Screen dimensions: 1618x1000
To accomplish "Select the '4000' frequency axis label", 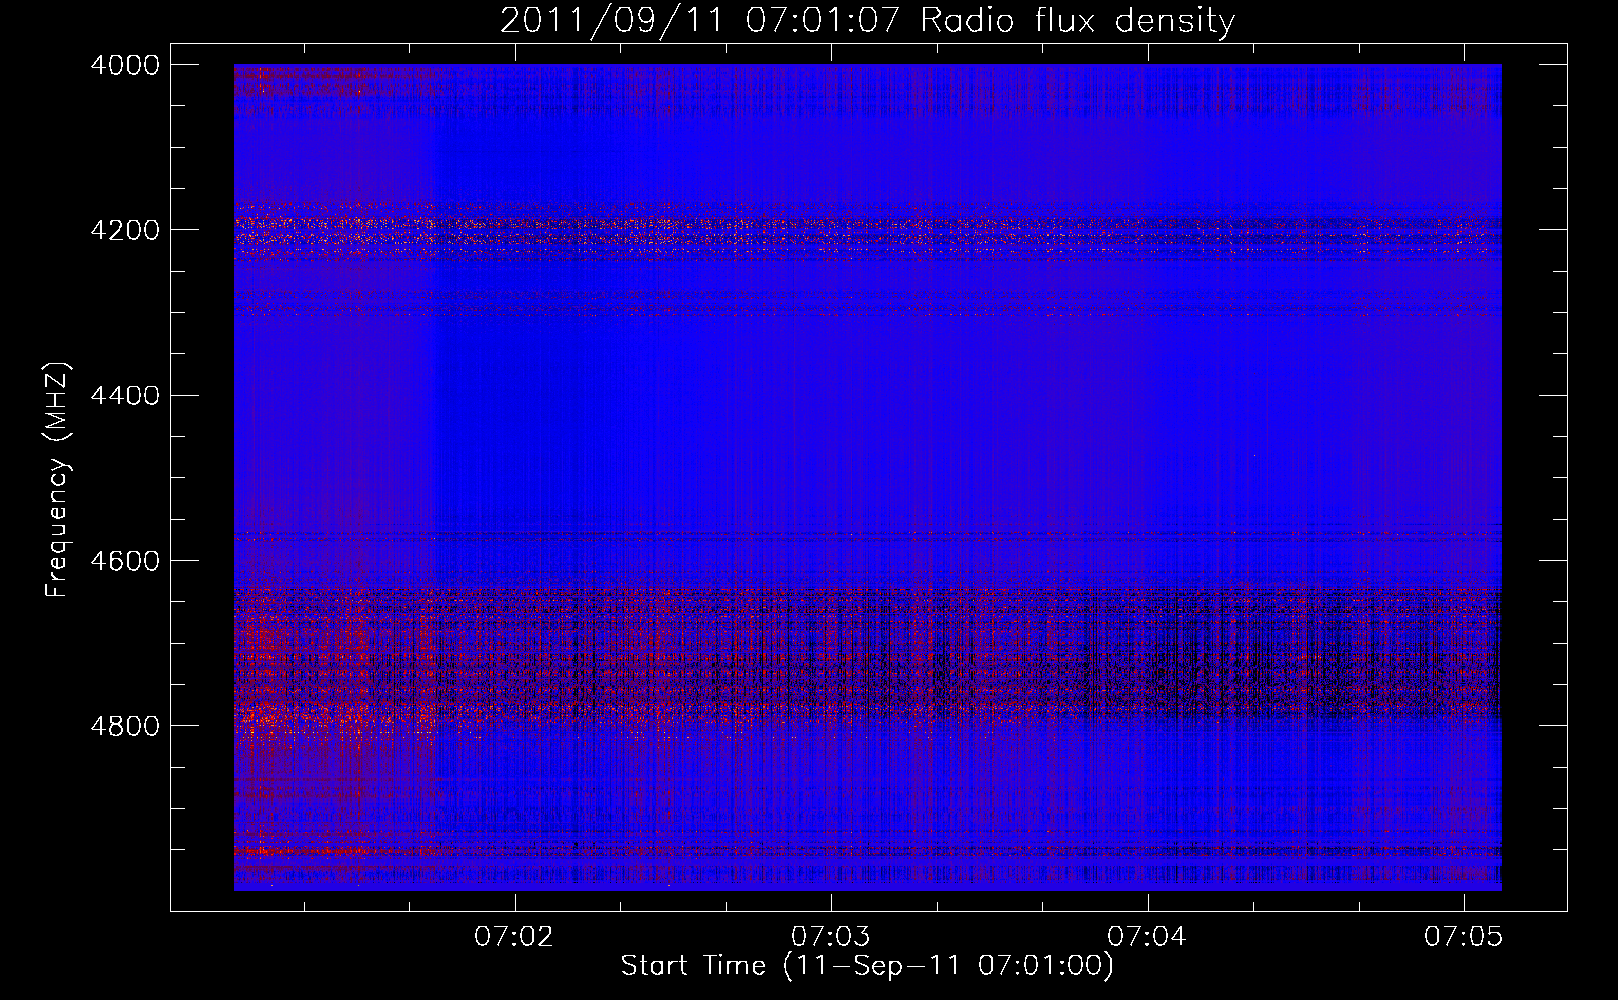I will coord(124,65).
